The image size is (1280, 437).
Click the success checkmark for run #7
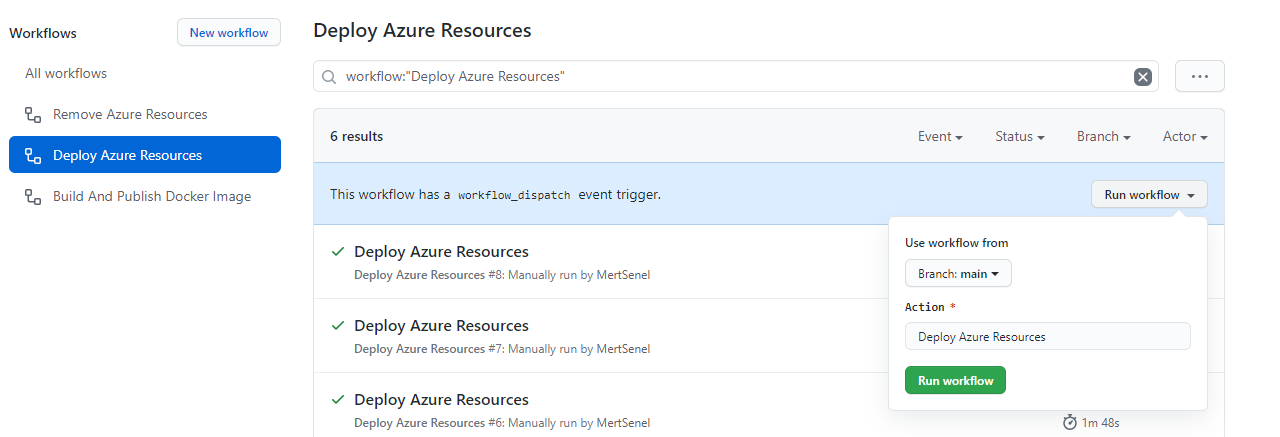pos(338,326)
